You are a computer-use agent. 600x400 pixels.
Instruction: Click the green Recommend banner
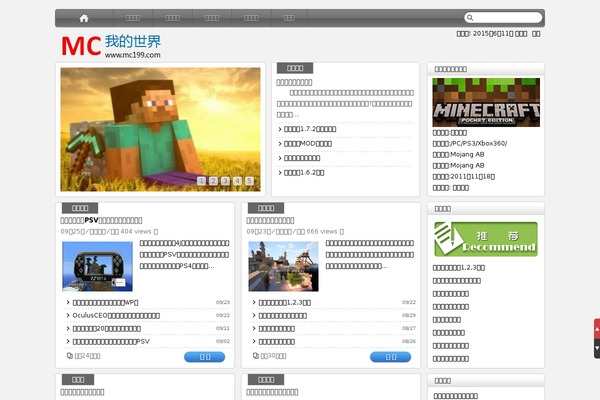[486, 239]
